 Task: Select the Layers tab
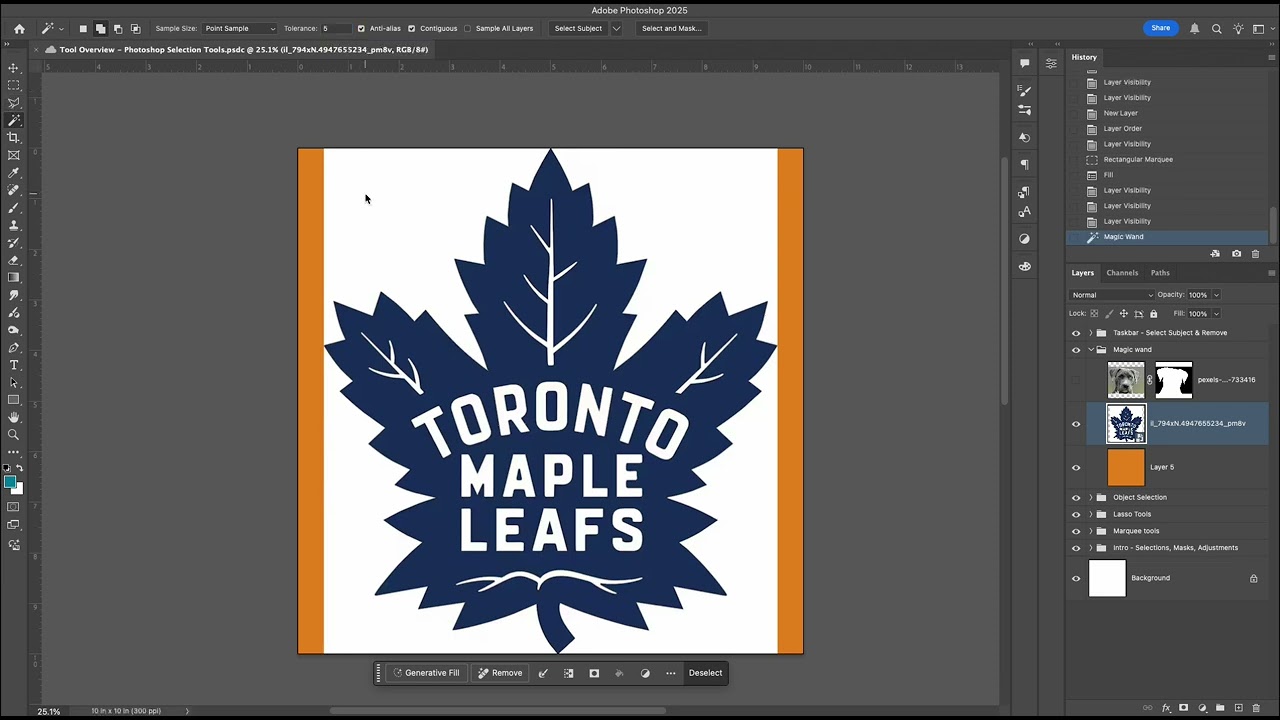pos(1083,273)
